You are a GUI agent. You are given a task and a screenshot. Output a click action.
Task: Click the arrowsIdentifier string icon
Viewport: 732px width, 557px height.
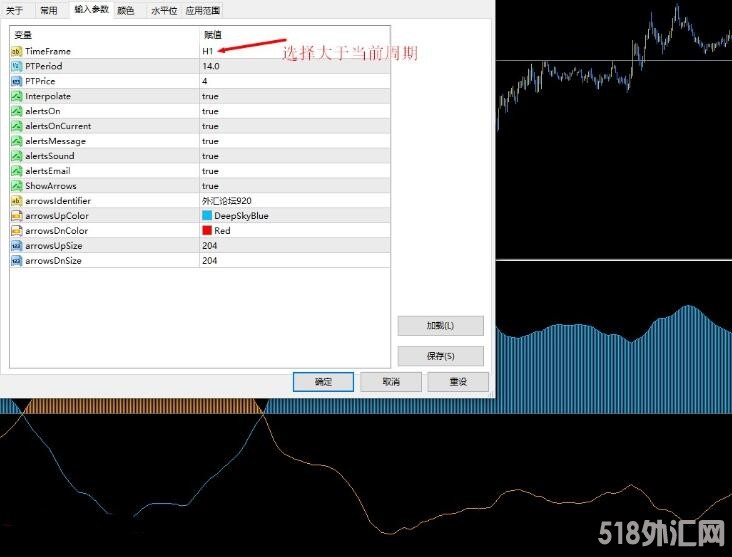click(x=16, y=201)
